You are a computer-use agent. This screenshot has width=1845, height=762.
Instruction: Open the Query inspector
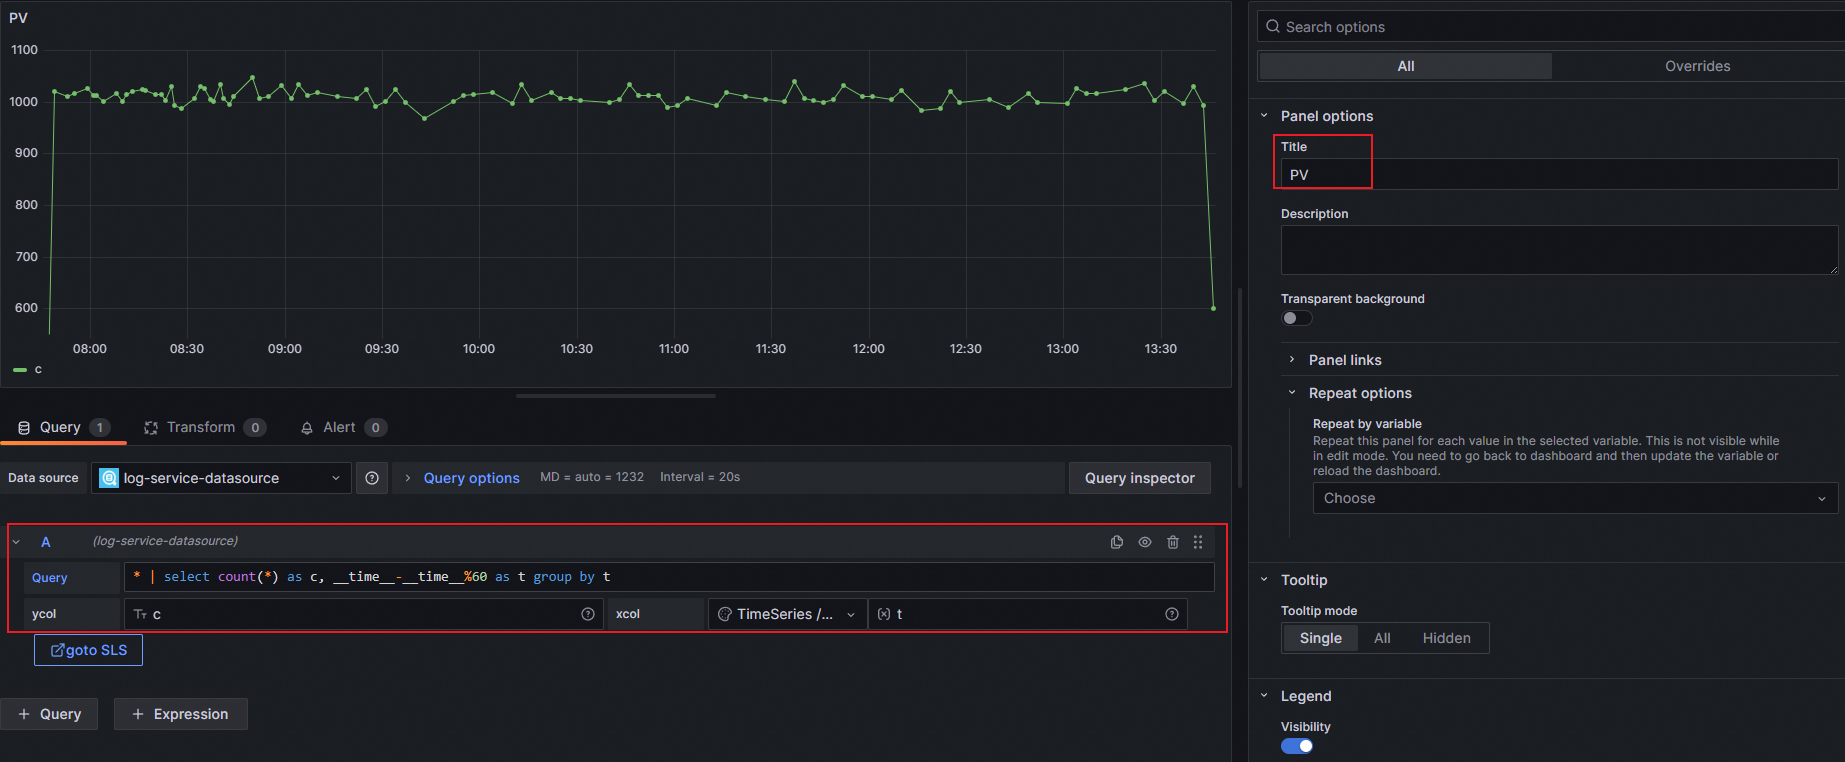click(x=1140, y=478)
